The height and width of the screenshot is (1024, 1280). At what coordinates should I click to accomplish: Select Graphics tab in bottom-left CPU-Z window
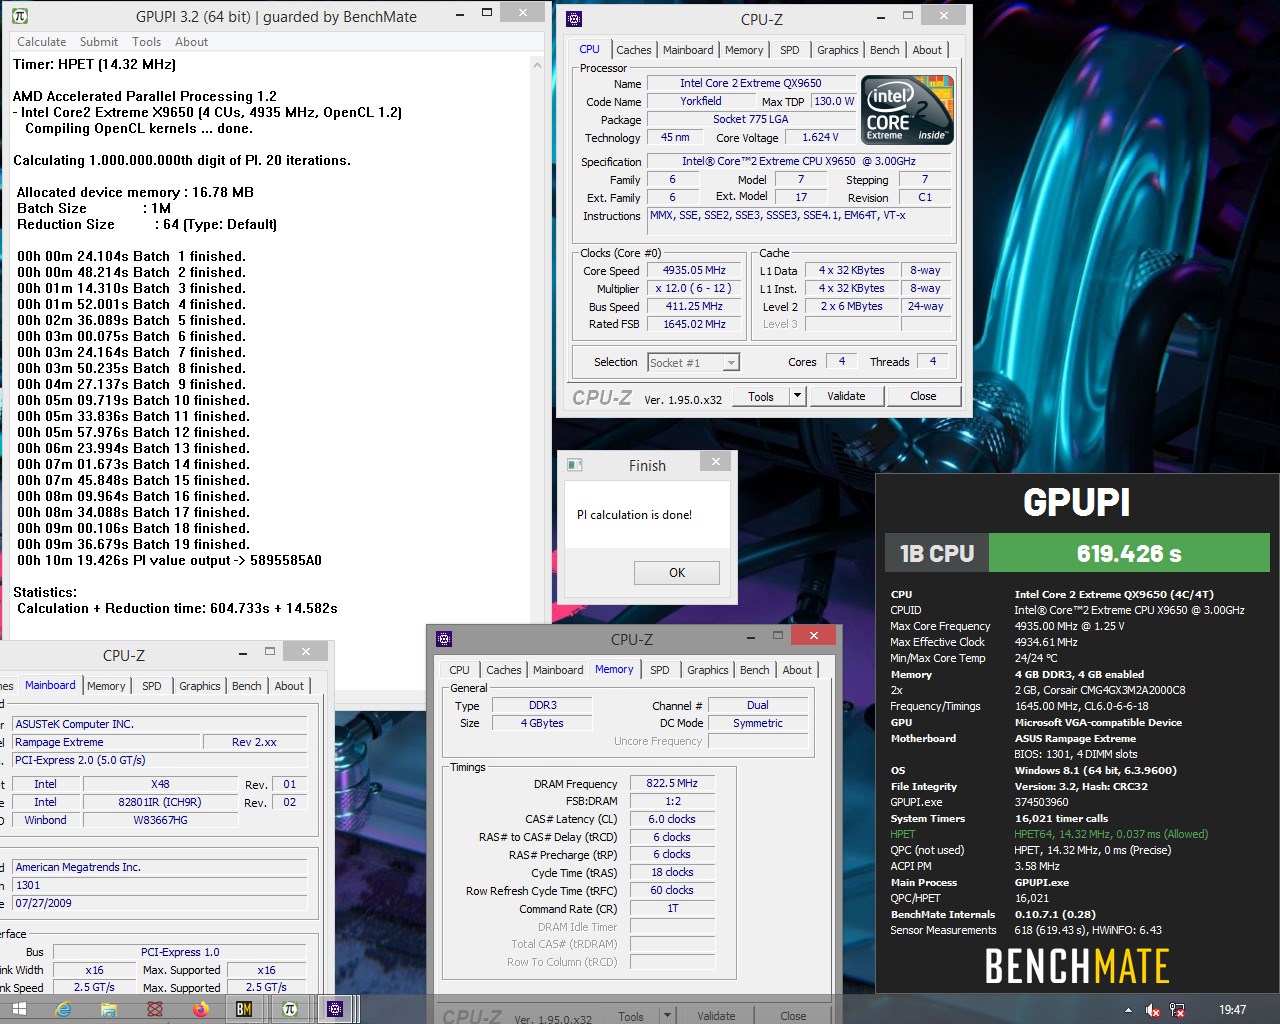pos(200,686)
